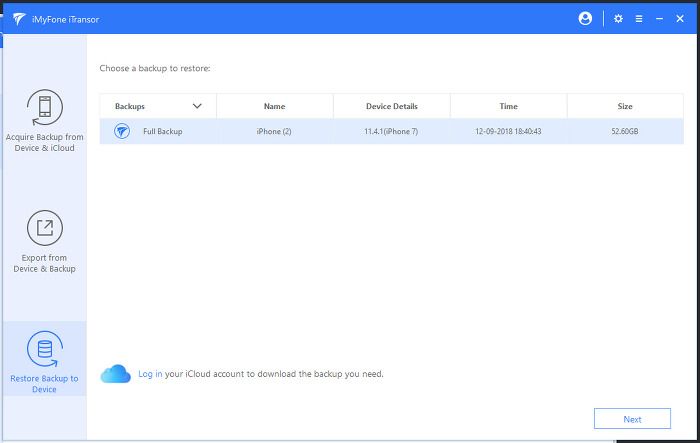Click the Next button
Screen dimensions: 700x443
tap(632, 419)
